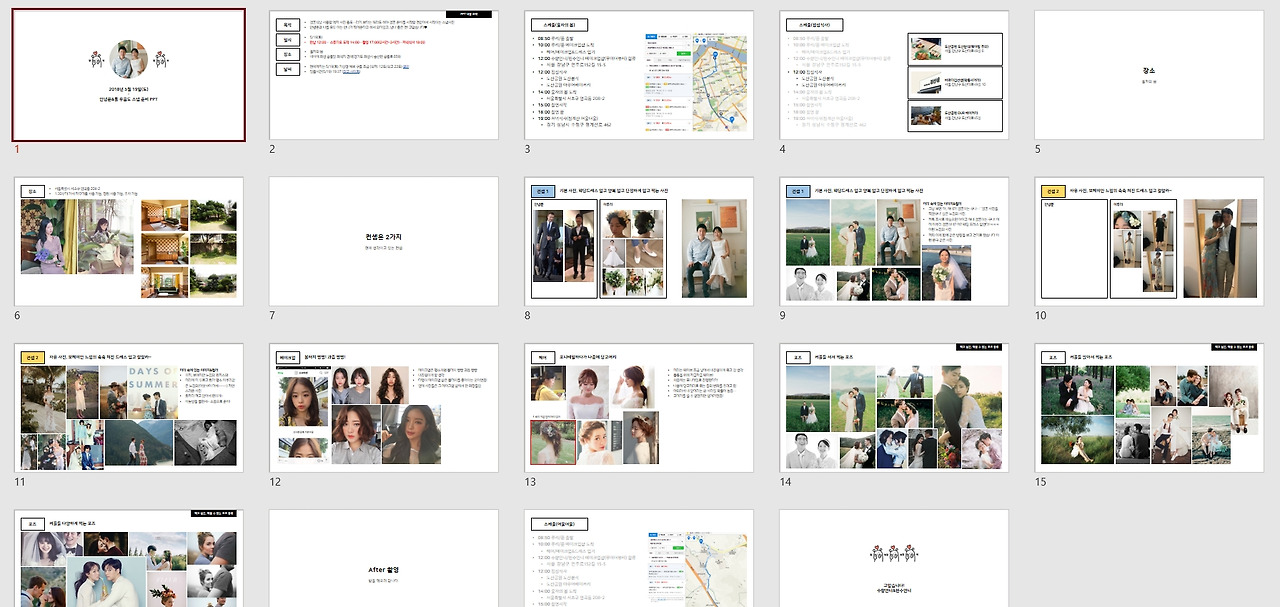Select slide 6 thumbnail with location photos
Screen dimensions: 1280x607
point(130,242)
